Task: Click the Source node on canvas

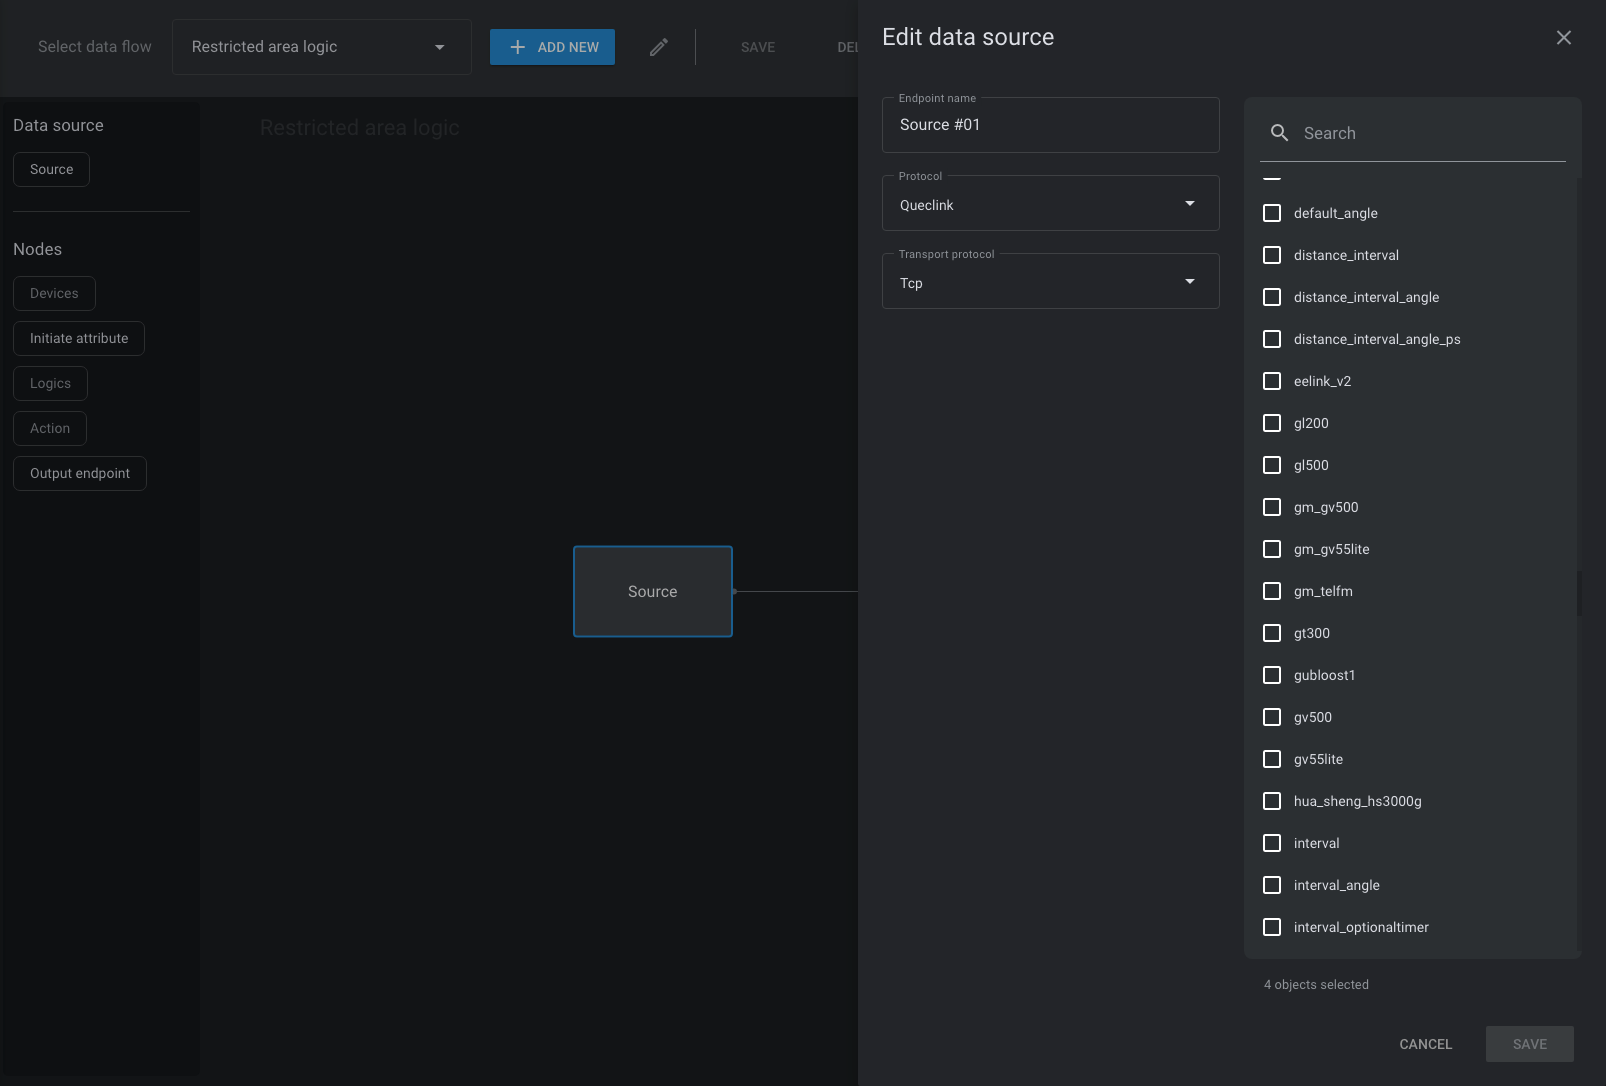Action: click(x=653, y=591)
